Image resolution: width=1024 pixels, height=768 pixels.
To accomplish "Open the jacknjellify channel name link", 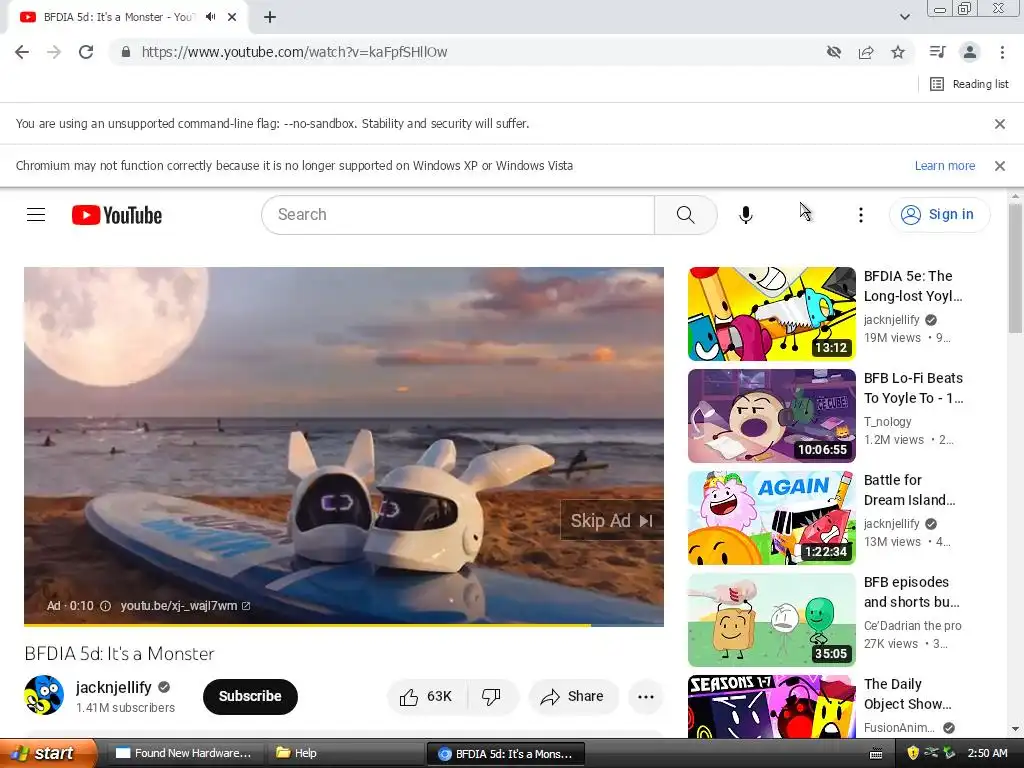I will tap(114, 687).
